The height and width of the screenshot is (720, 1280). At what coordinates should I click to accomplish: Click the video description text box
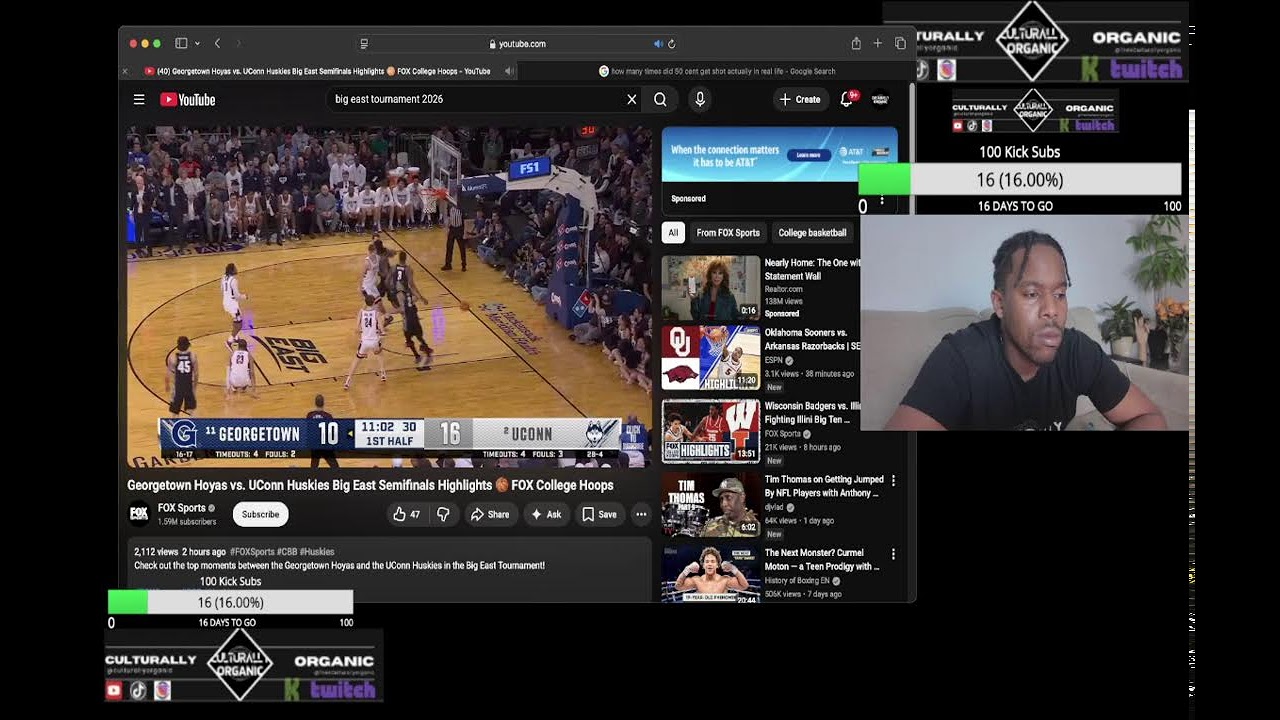(x=389, y=569)
